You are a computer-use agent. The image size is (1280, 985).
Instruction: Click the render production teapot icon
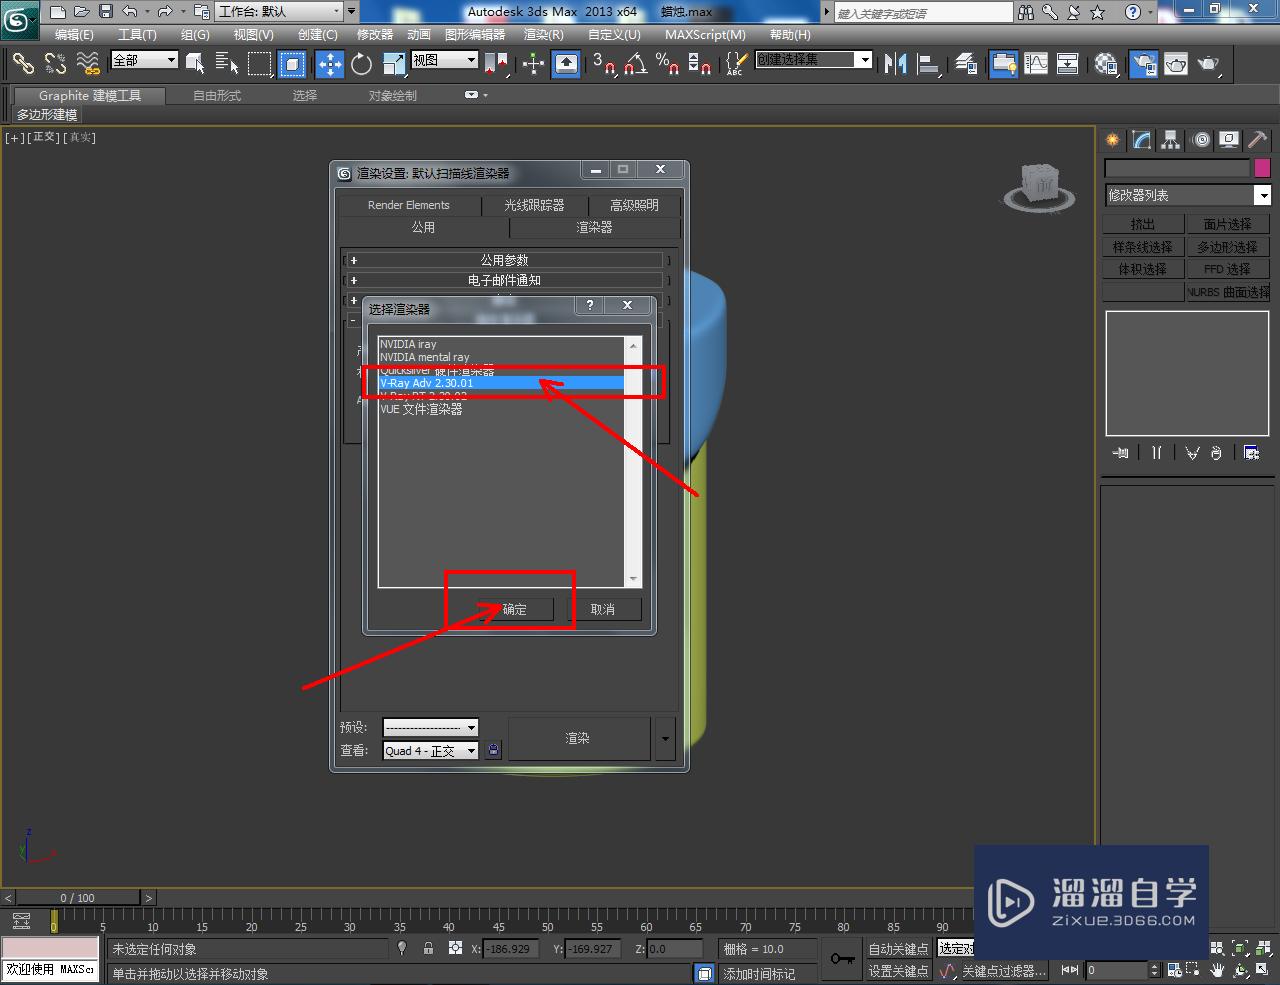click(x=1209, y=64)
